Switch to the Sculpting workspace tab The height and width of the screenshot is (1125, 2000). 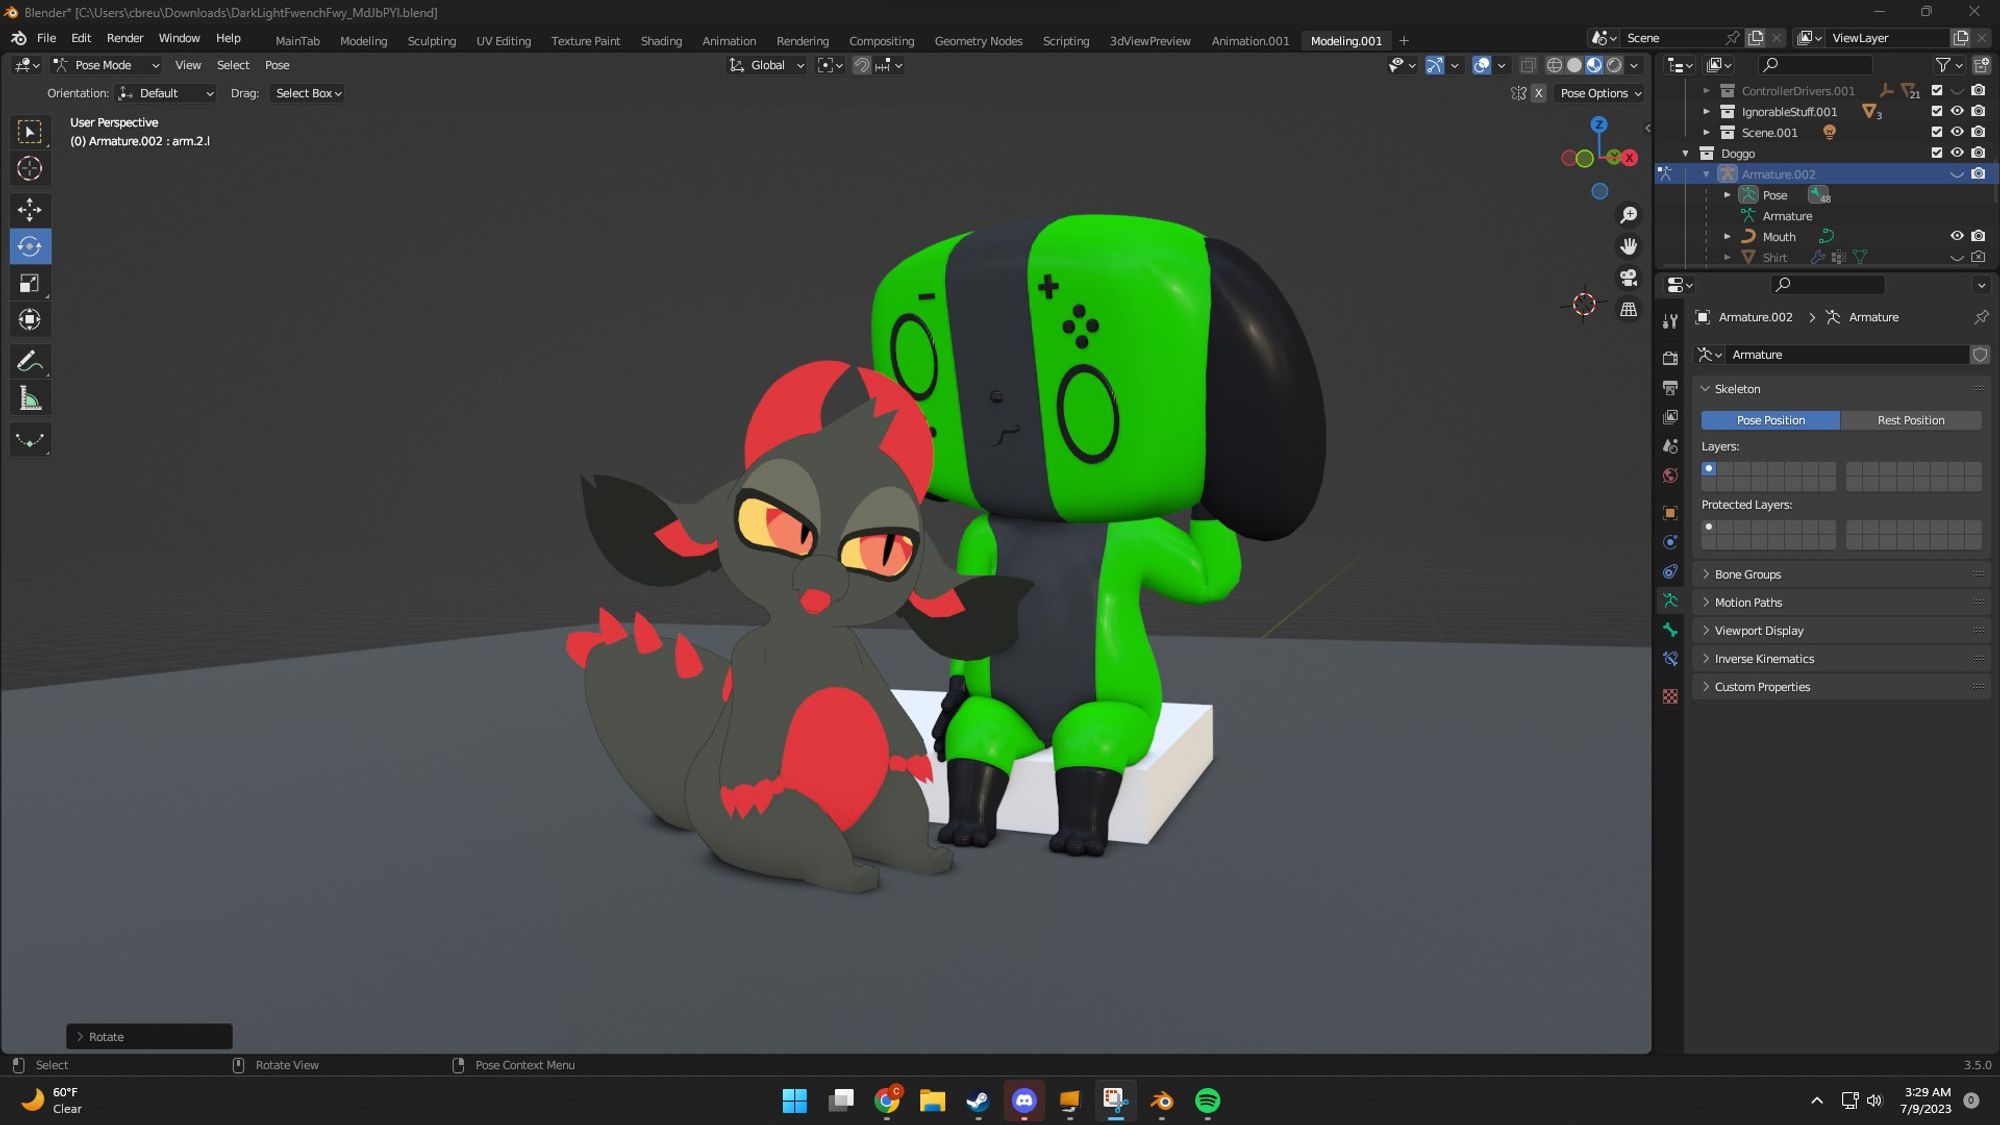click(431, 41)
